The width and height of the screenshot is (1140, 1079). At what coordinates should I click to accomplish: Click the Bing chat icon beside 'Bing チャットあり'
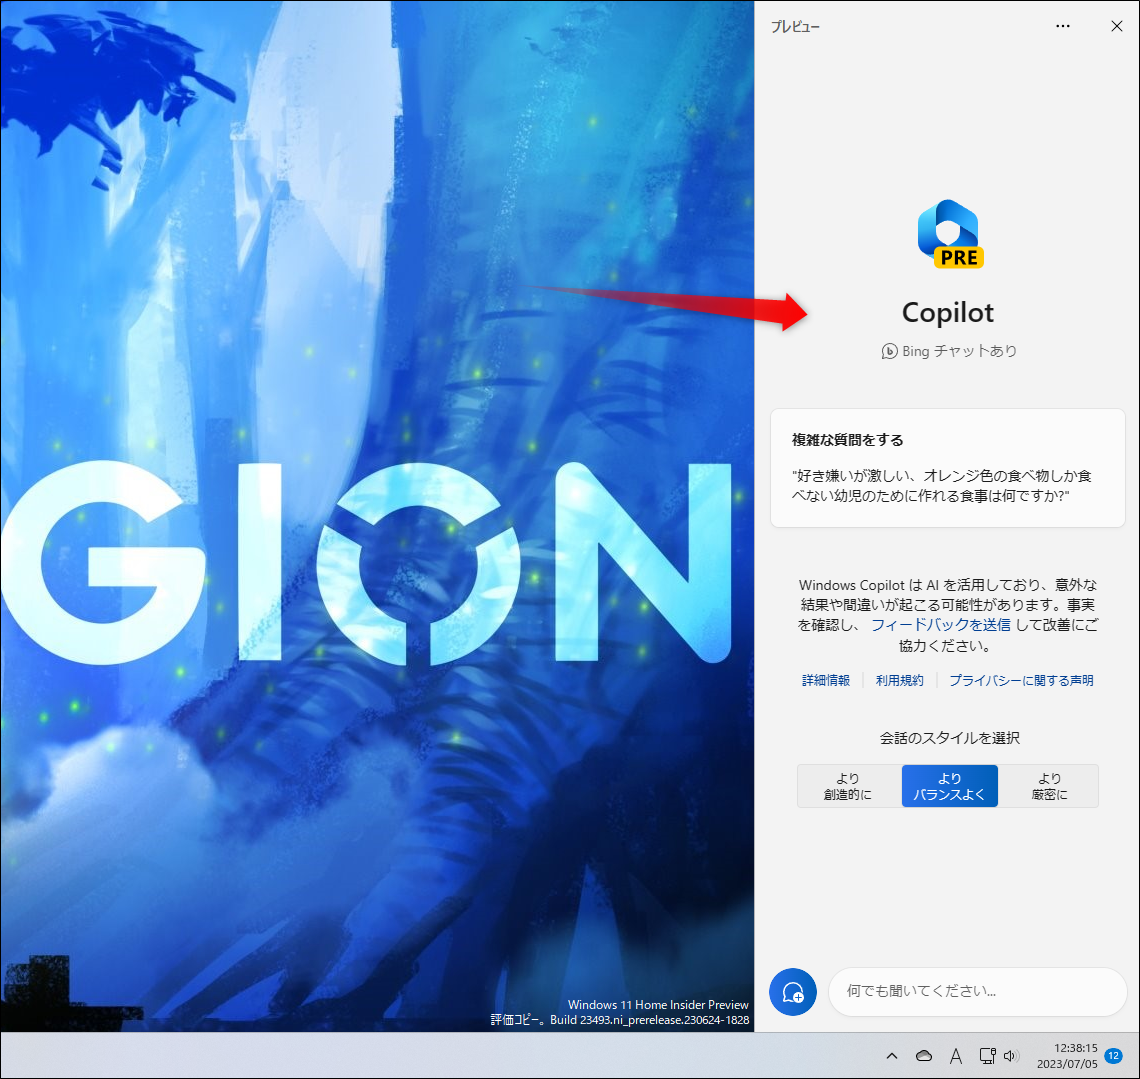(x=889, y=351)
